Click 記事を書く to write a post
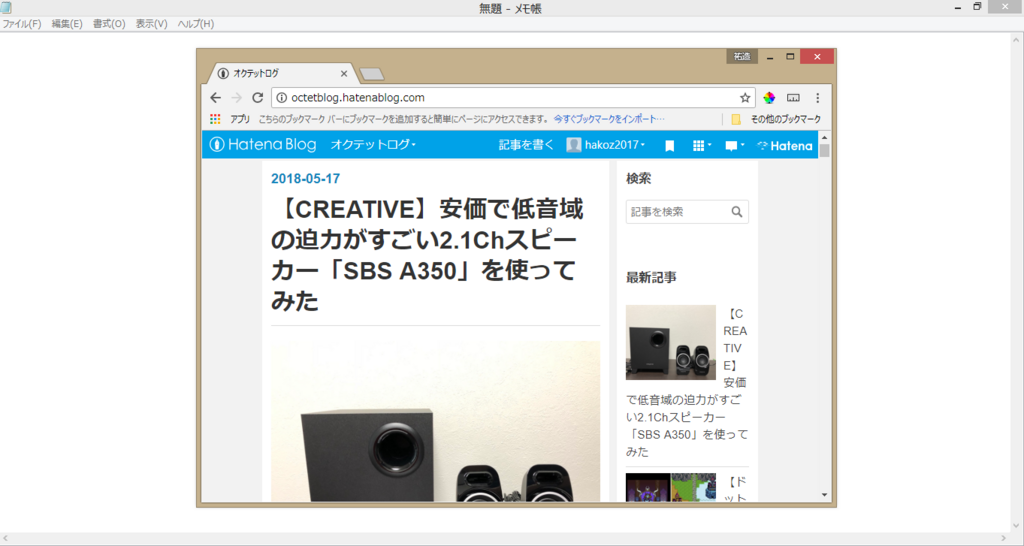This screenshot has width=1024, height=546. [526, 145]
